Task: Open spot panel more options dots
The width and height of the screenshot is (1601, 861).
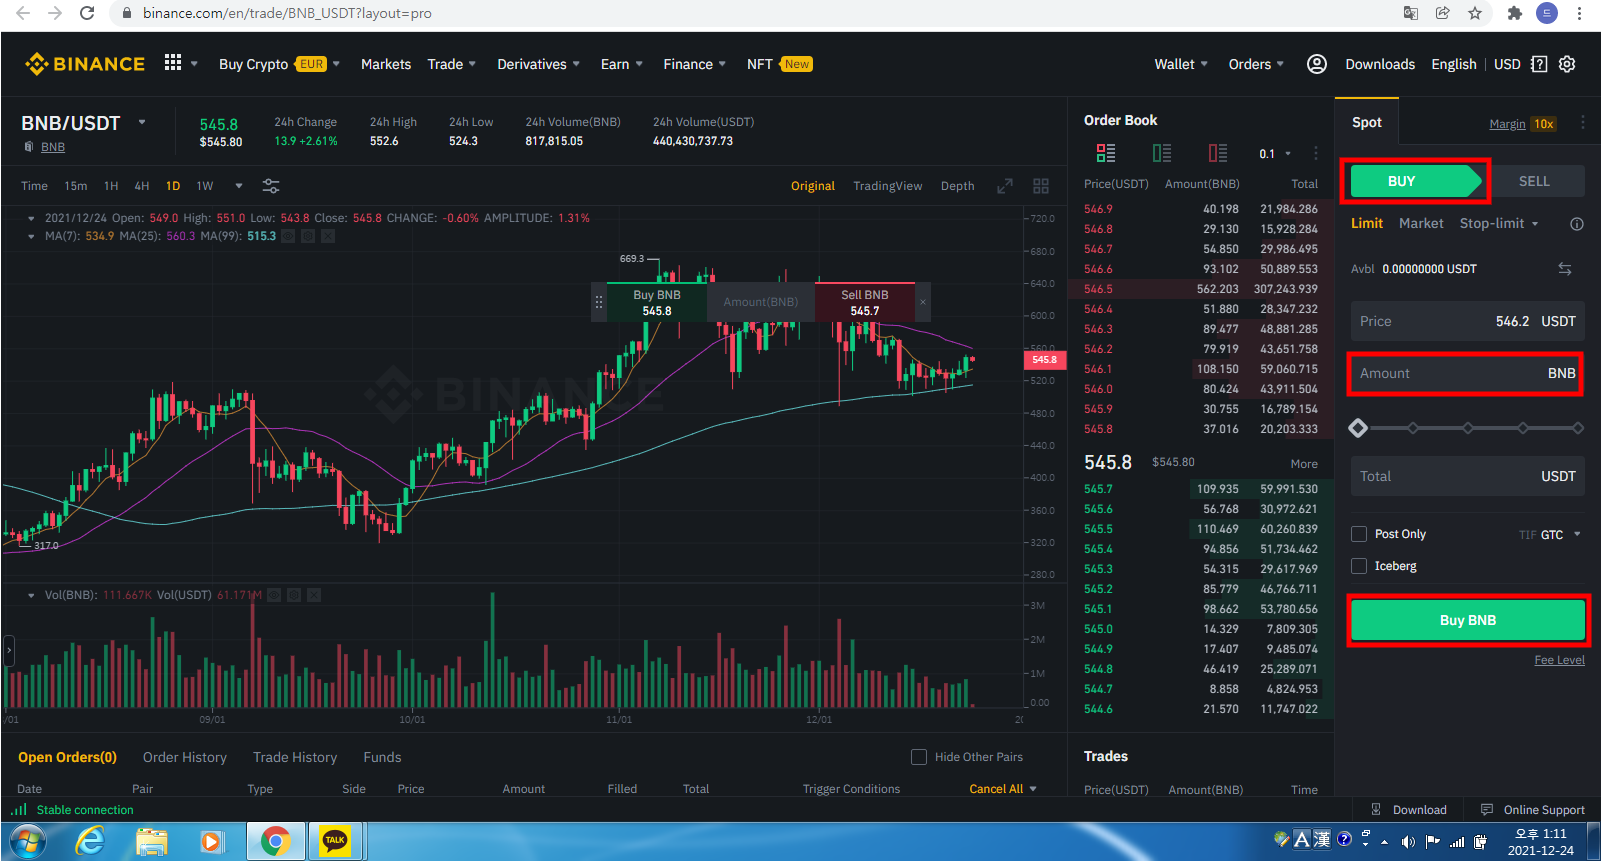Action: [1583, 122]
